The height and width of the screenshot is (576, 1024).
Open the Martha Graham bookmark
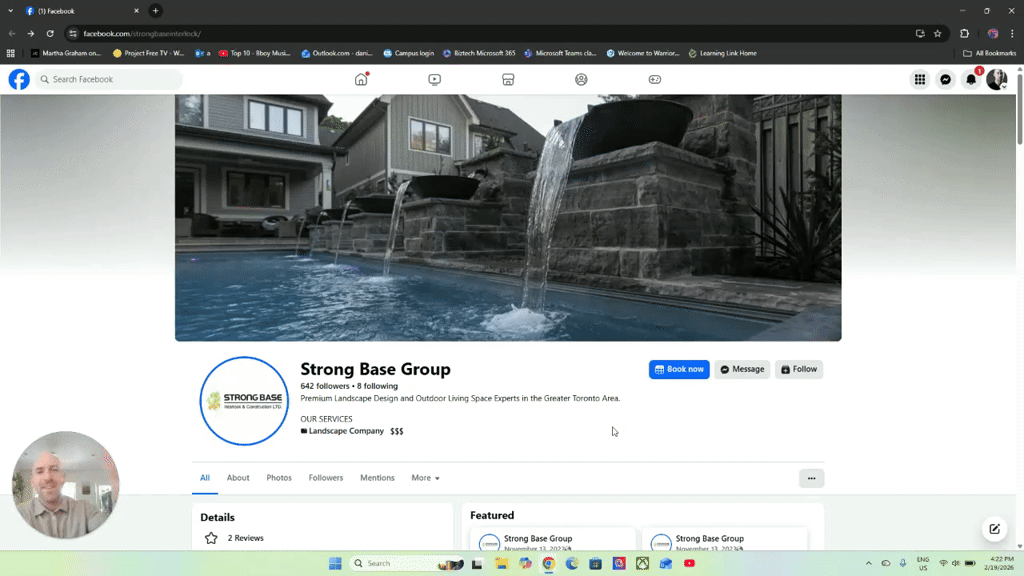click(x=66, y=53)
